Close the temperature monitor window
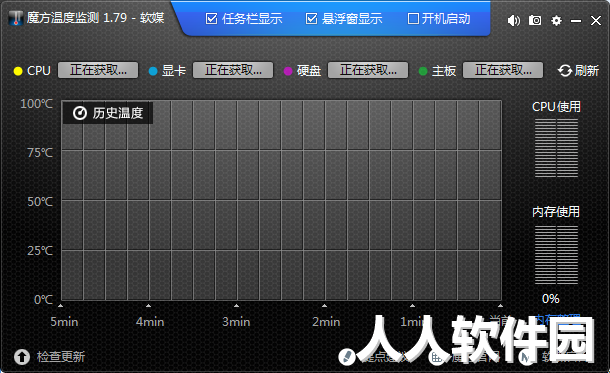Screen dimensions: 610x373 (596, 21)
